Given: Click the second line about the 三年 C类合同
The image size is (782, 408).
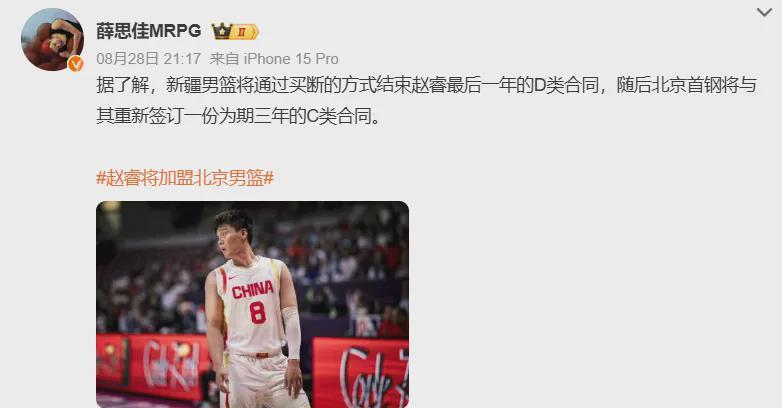Looking at the screenshot, I should click(x=238, y=116).
